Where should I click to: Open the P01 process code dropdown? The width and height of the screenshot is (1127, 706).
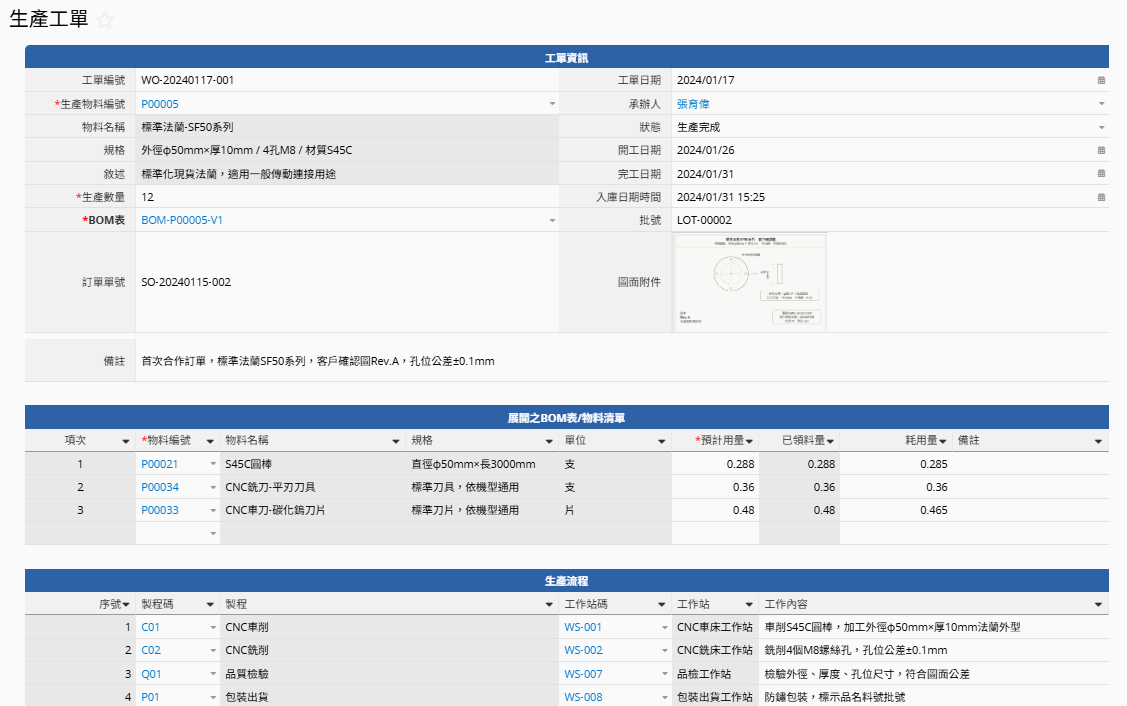tap(213, 697)
